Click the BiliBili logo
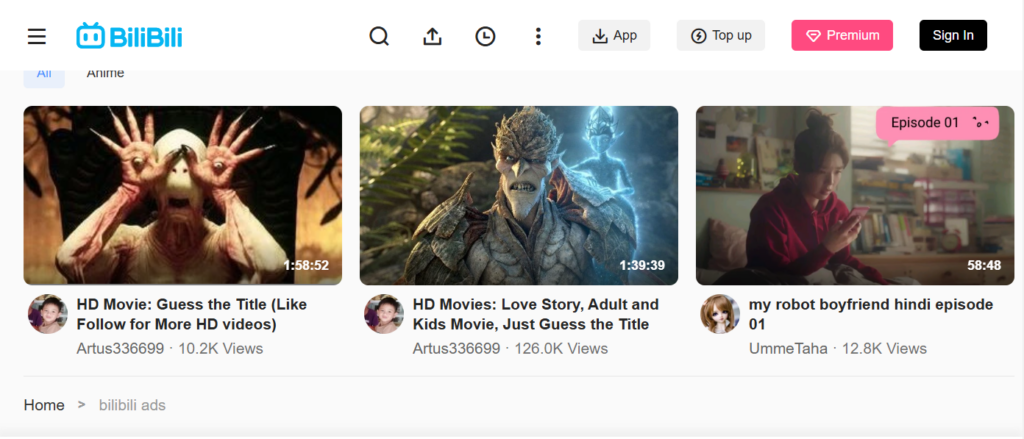Image resolution: width=1024 pixels, height=439 pixels. coord(129,36)
